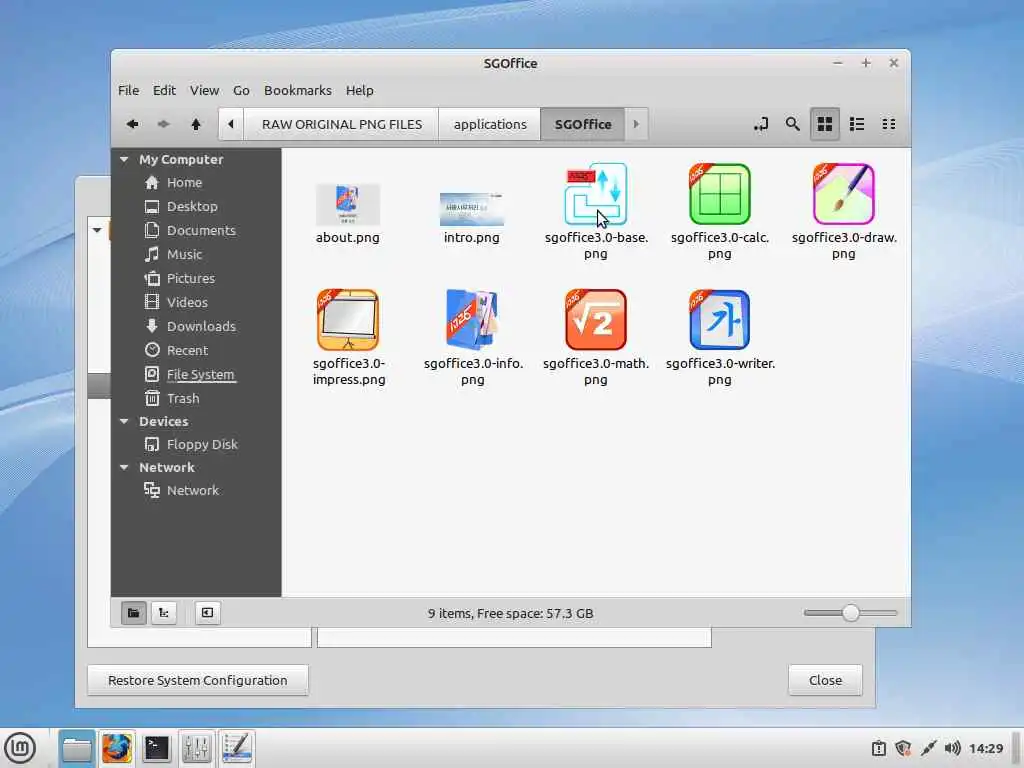Image resolution: width=1024 pixels, height=768 pixels.
Task: Select the sgoffice3.0-writer.png icon
Action: coord(720,320)
